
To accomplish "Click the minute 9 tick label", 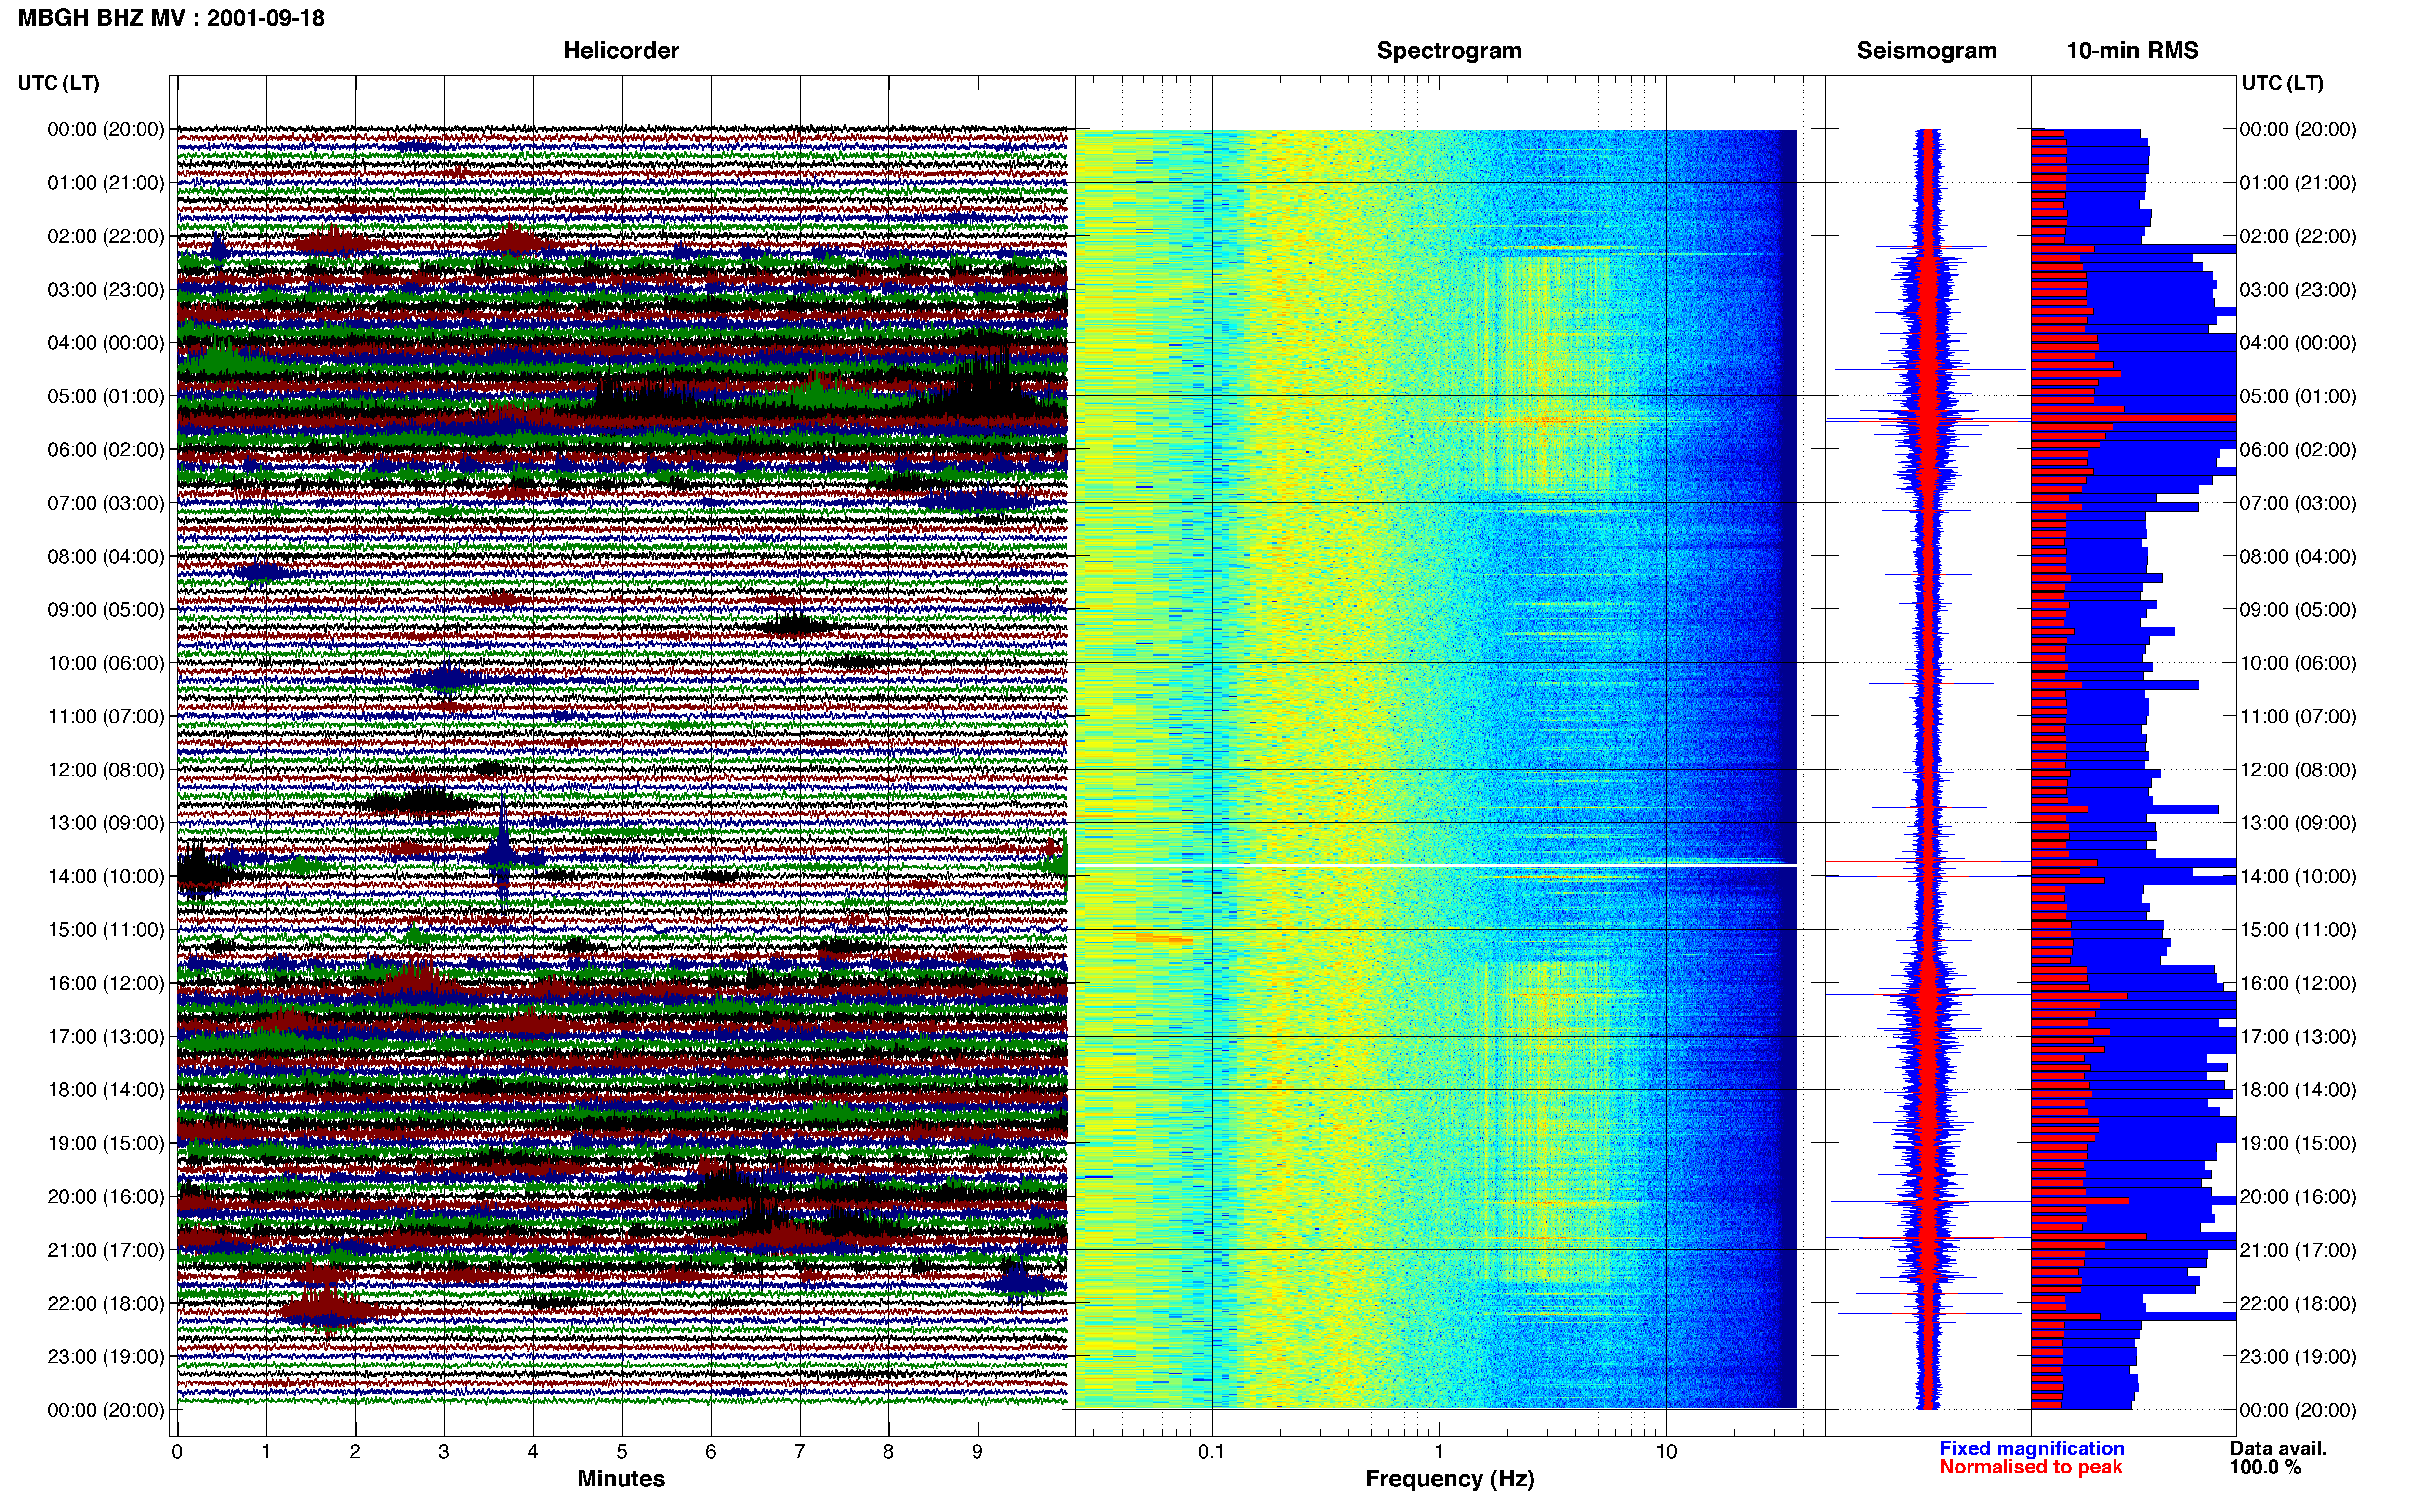I will (977, 1452).
